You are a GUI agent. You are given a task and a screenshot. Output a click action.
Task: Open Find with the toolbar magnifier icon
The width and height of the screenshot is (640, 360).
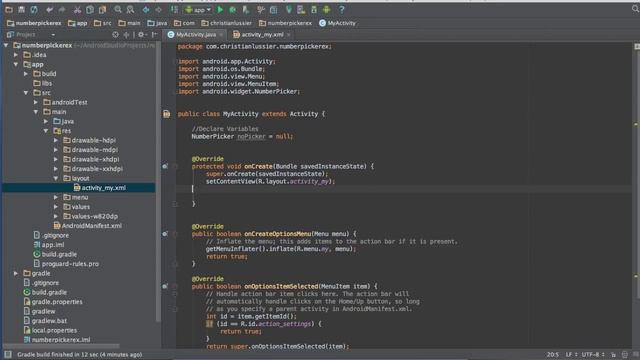(118, 9)
